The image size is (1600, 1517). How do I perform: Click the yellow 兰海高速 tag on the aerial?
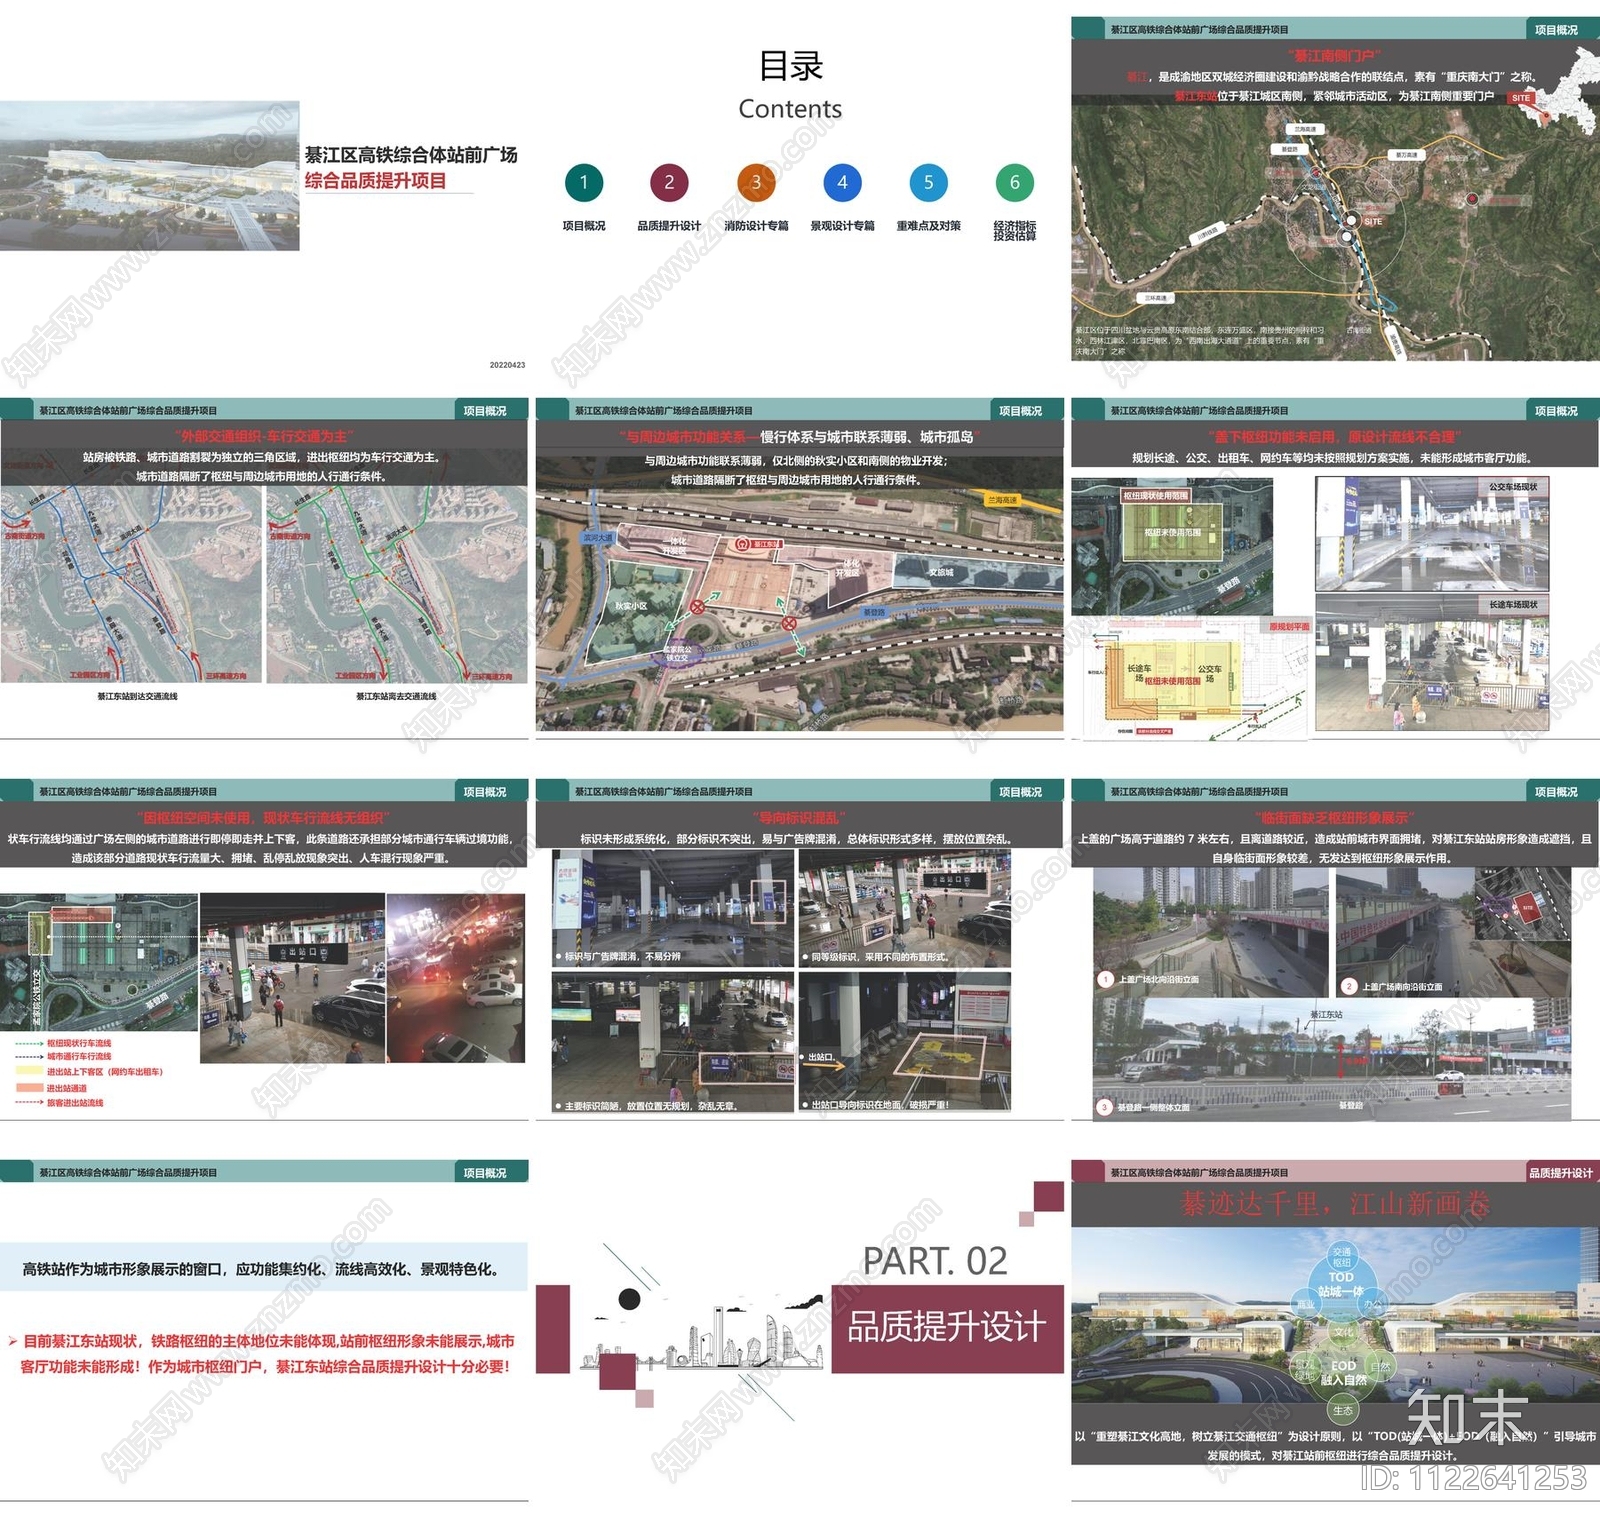[1001, 500]
